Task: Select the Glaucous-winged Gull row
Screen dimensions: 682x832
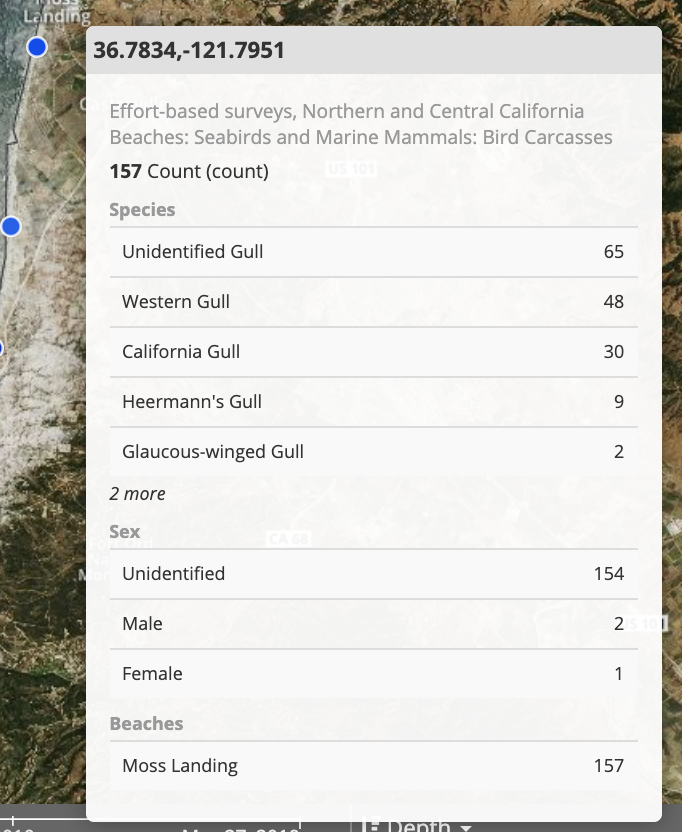Action: tap(374, 452)
